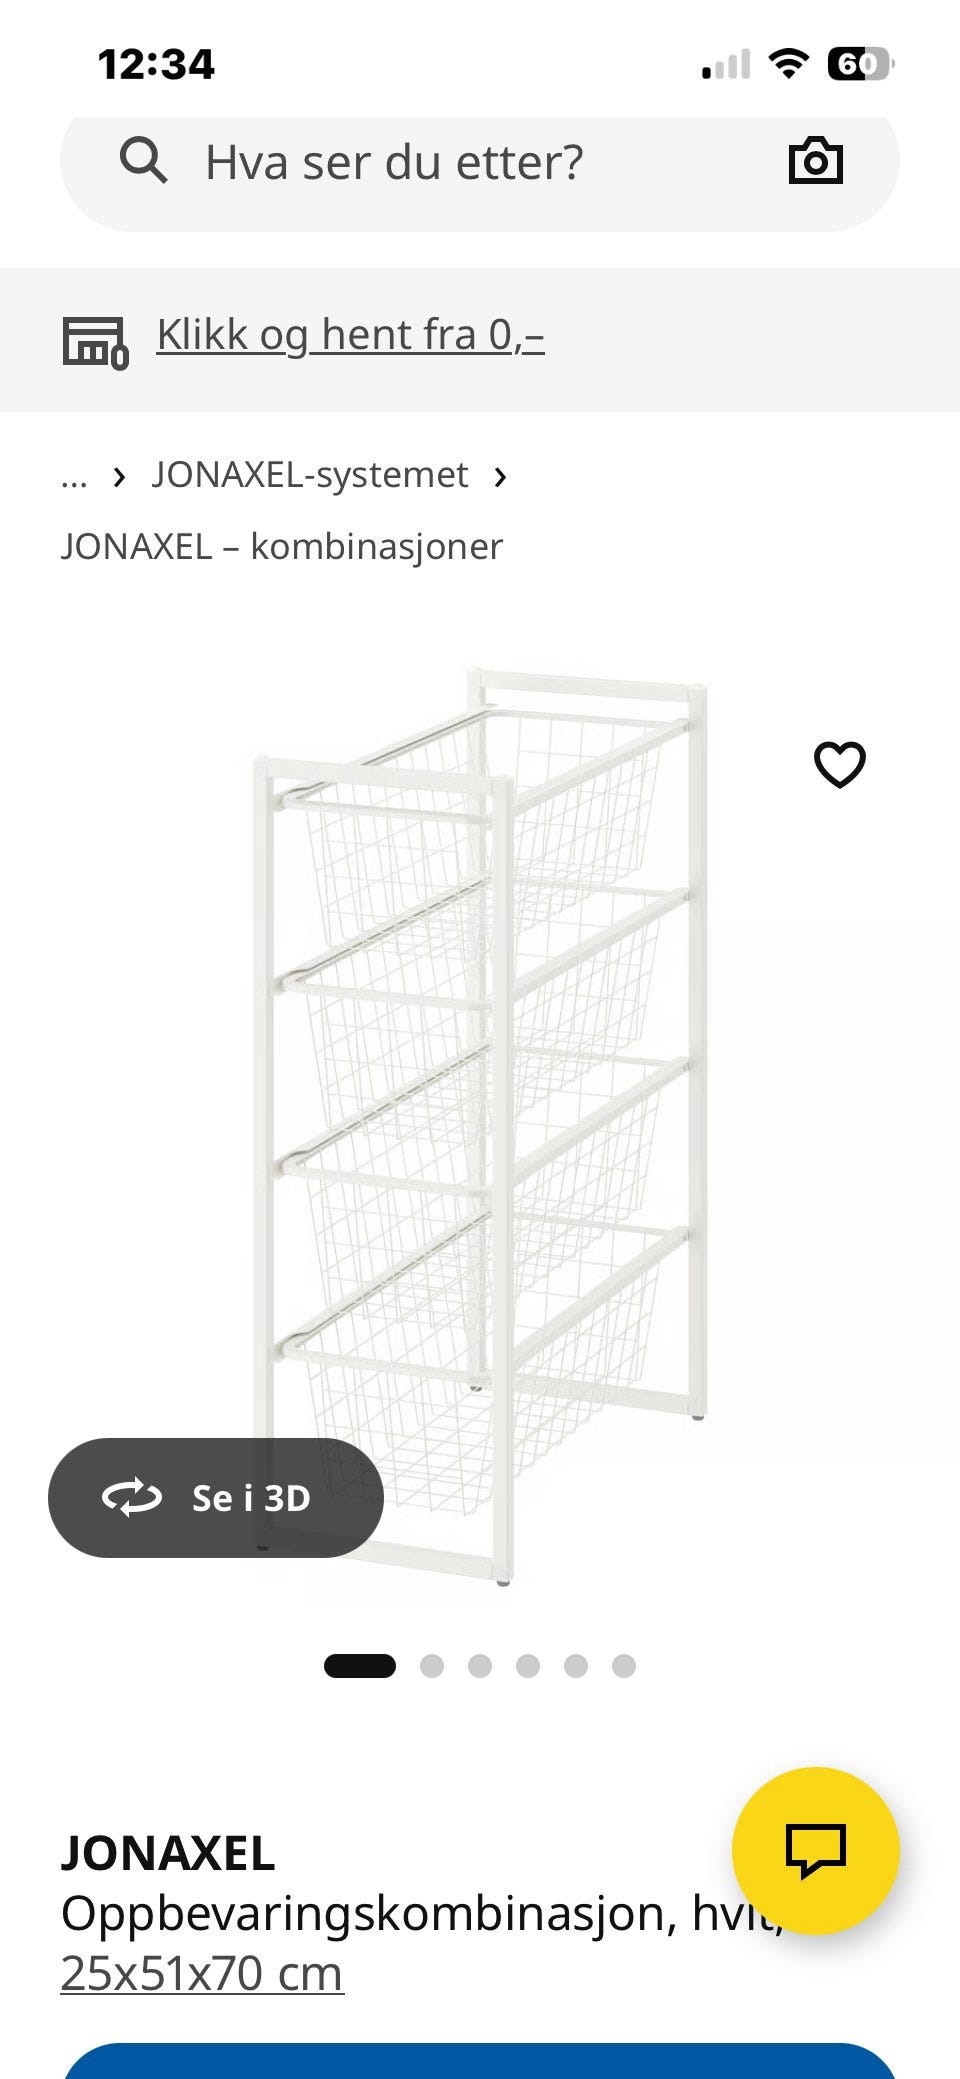Open camera visual search icon
The width and height of the screenshot is (960, 2079).
[816, 160]
